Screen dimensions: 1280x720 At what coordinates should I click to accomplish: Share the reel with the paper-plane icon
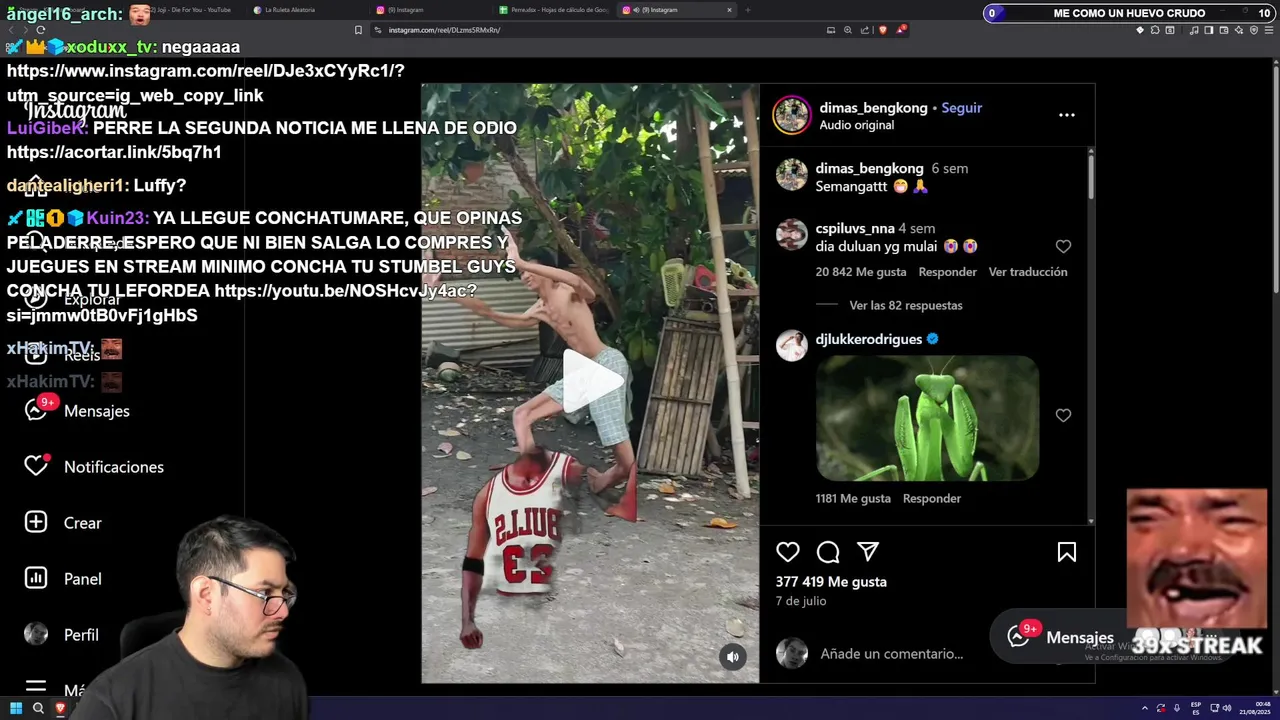(868, 552)
